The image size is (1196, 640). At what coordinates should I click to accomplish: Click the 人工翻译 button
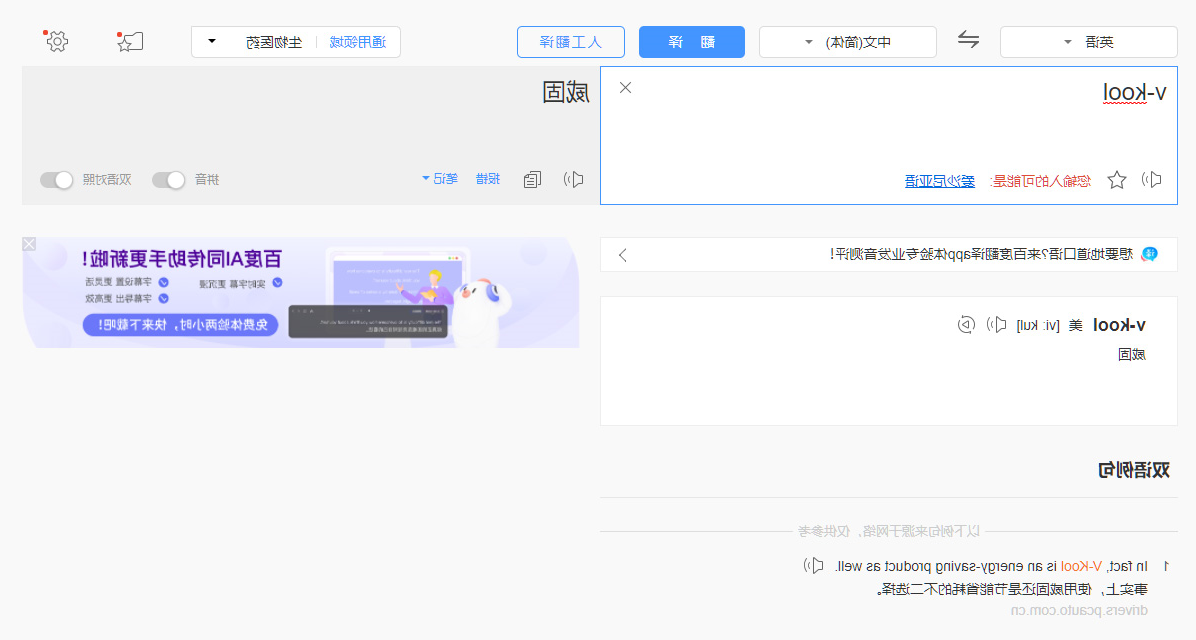point(571,42)
